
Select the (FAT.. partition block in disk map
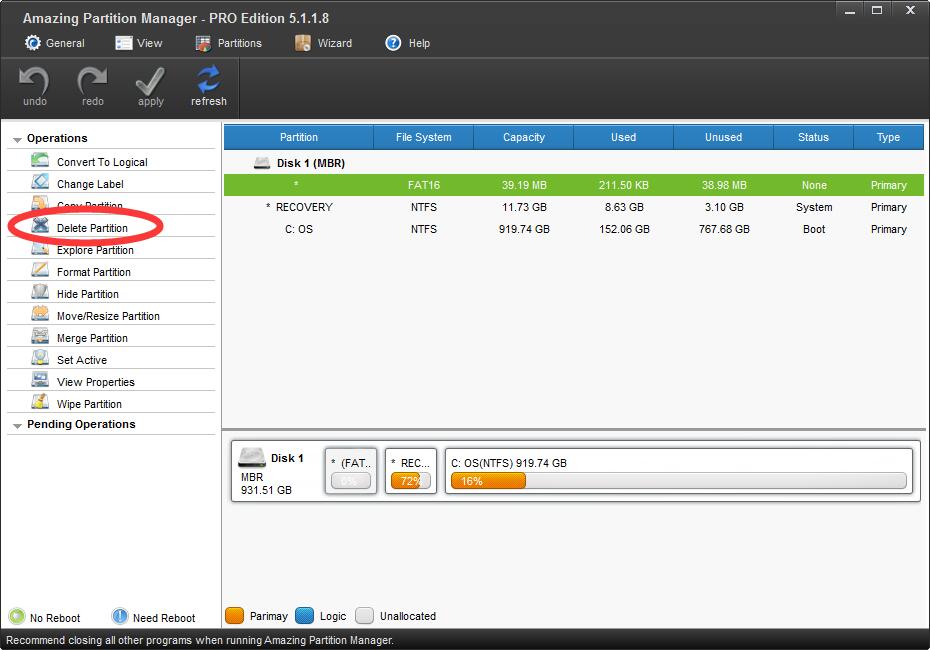click(x=351, y=471)
